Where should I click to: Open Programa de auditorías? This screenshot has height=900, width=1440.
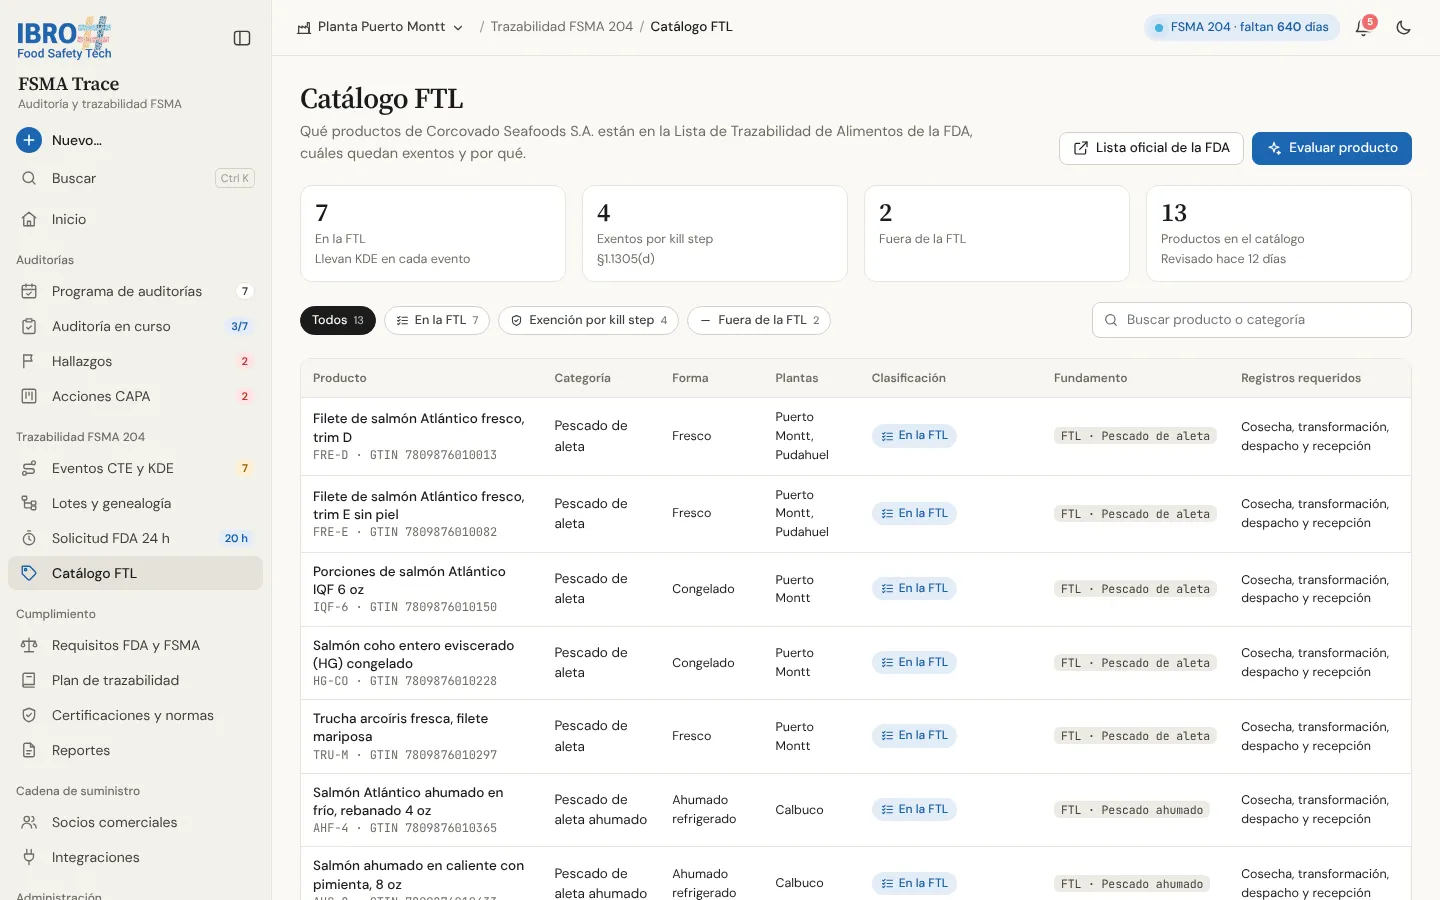click(136, 291)
